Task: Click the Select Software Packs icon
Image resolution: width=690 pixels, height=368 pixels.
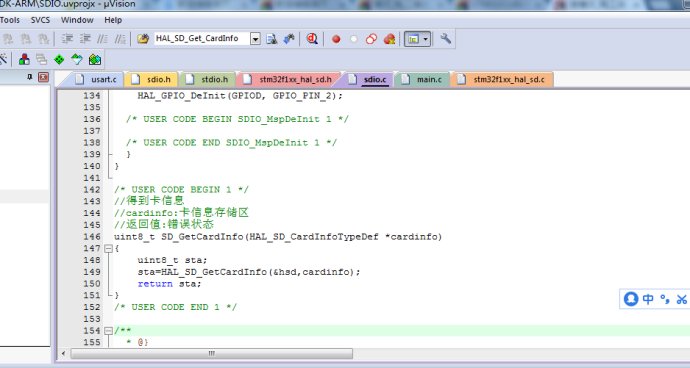Action: tap(77, 59)
